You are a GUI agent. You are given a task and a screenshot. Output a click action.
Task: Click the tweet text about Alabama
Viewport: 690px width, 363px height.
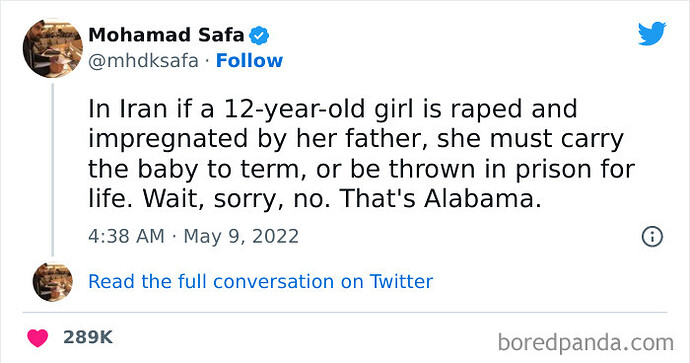(x=361, y=154)
